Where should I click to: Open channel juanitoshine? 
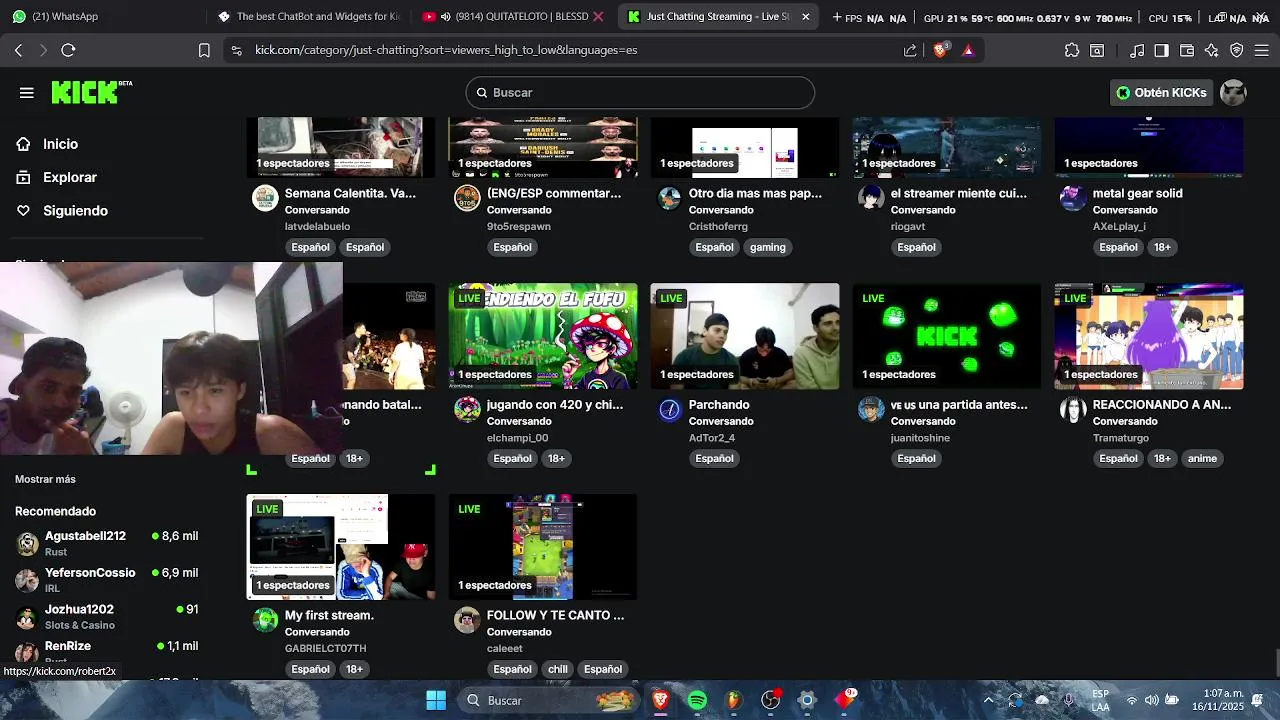[920, 438]
